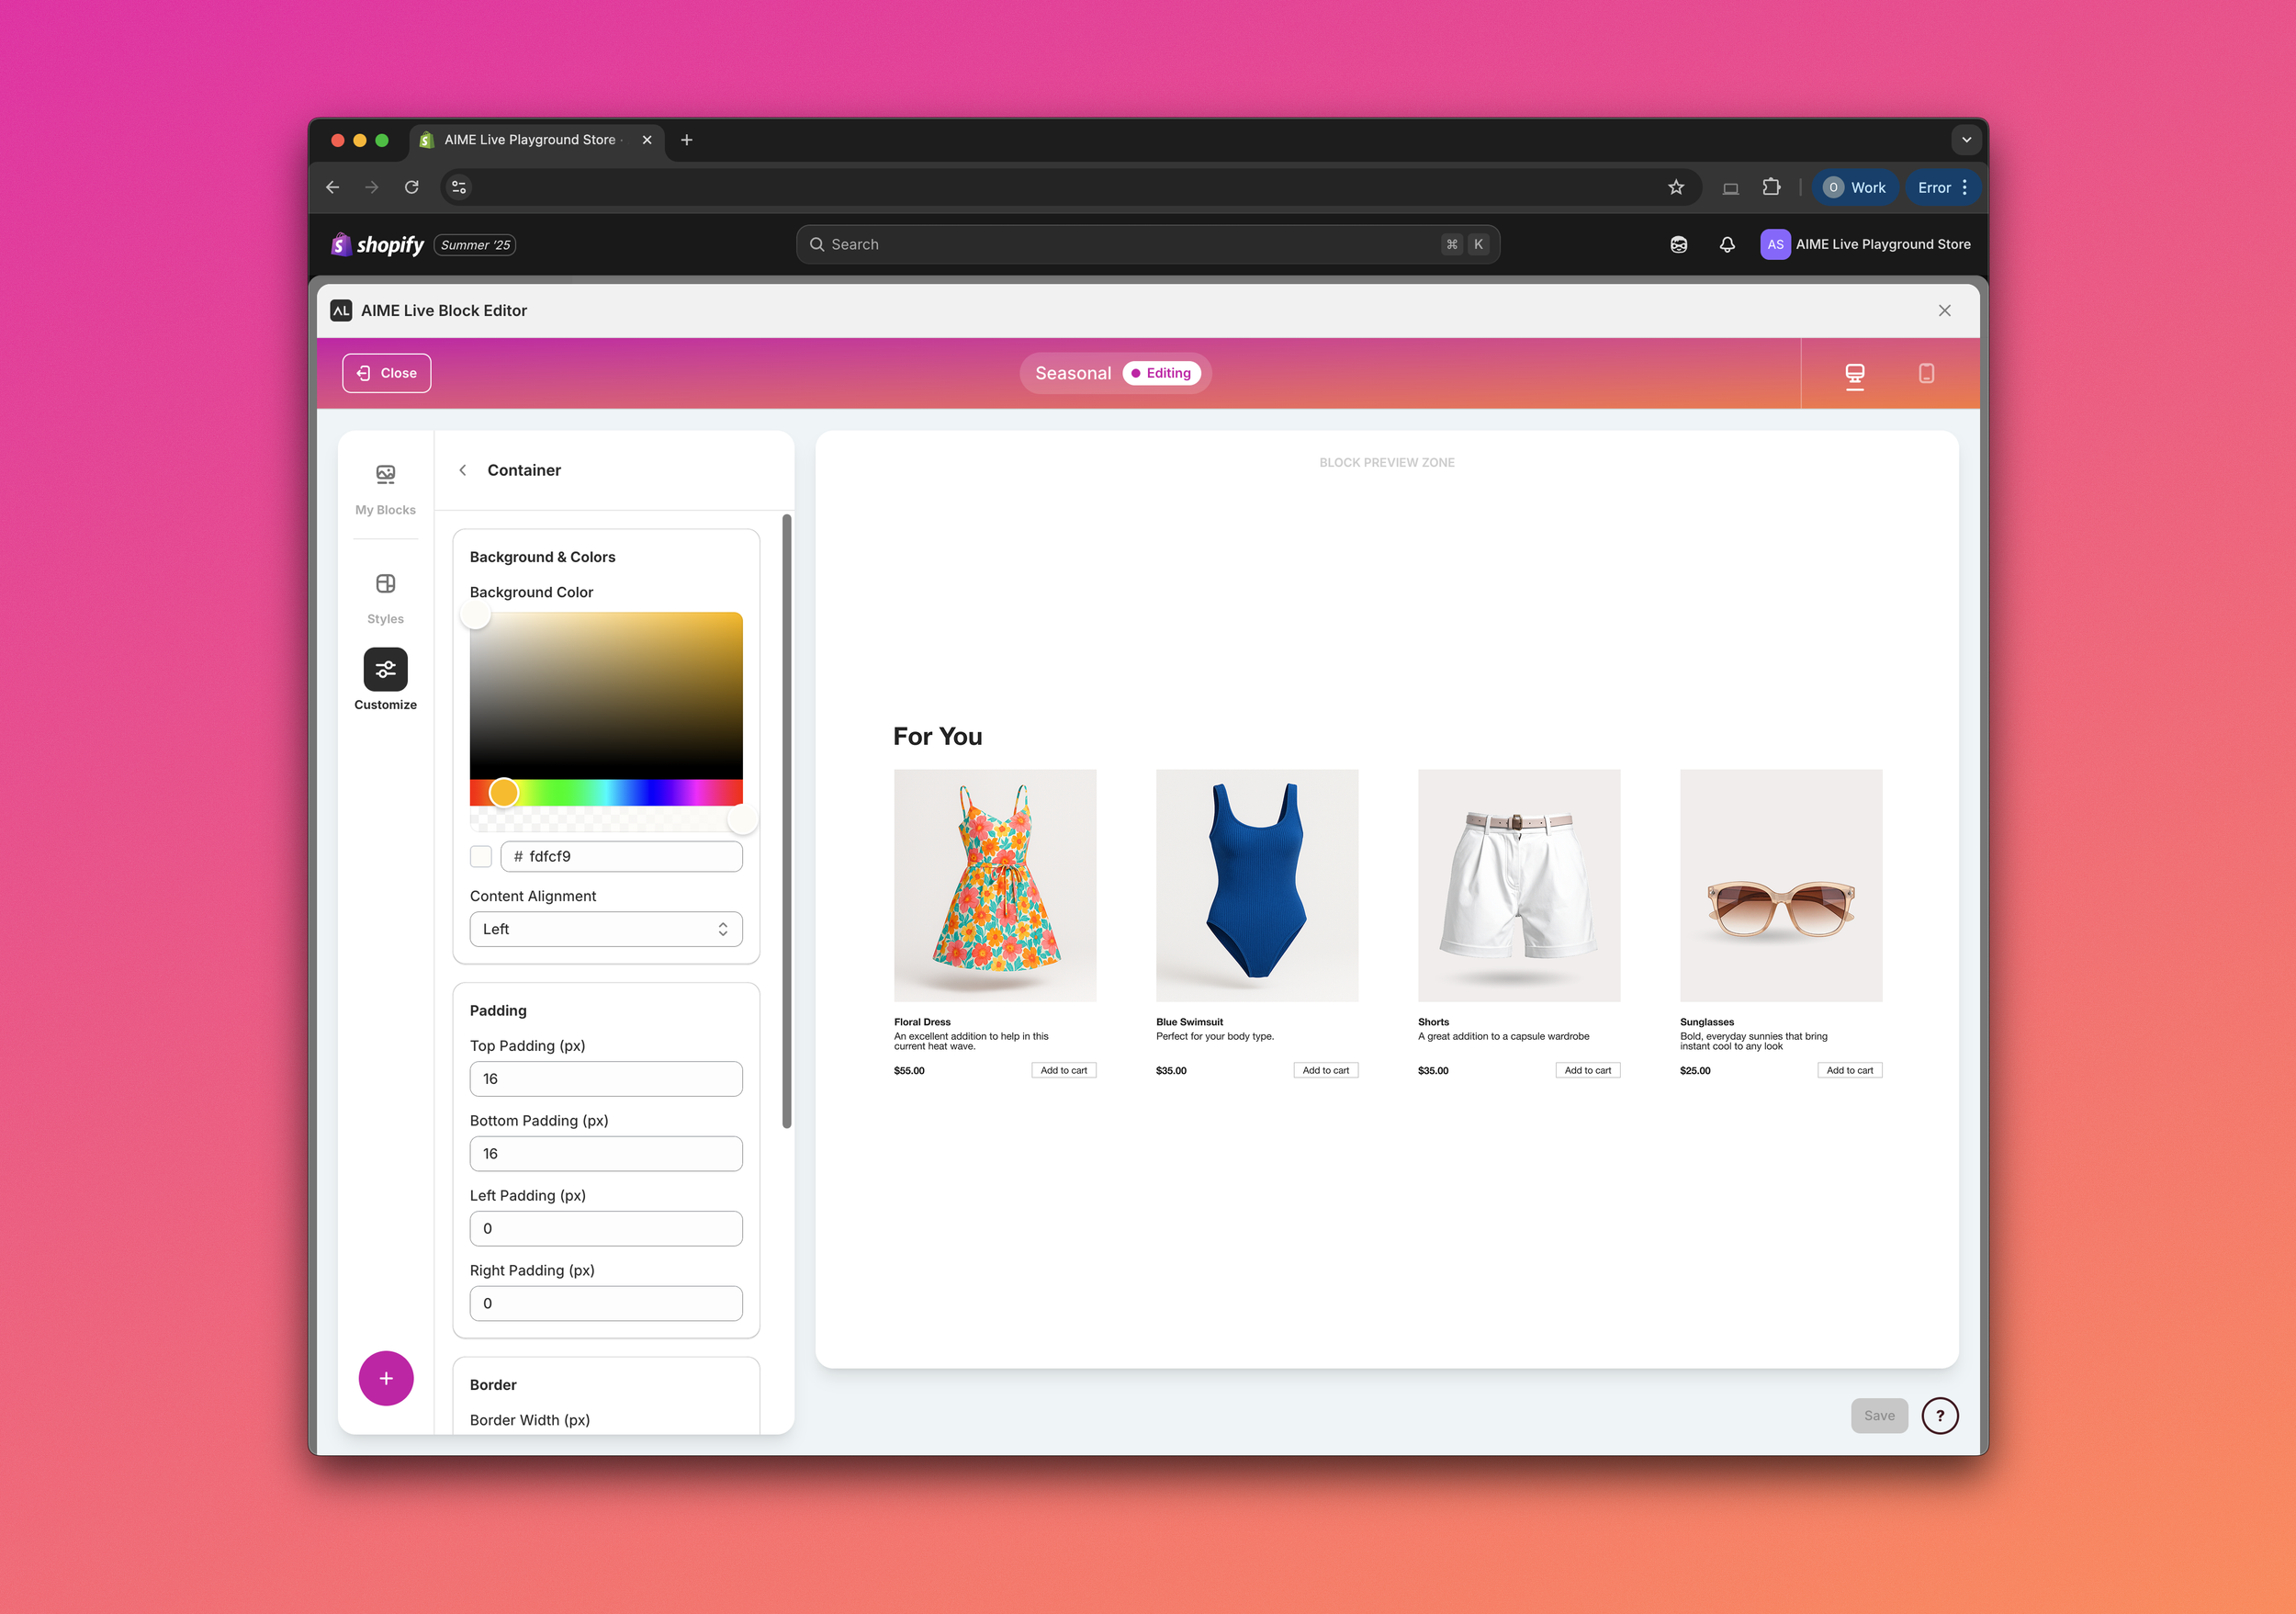Click the Close button in editor header
The image size is (2296, 1614).
[x=386, y=373]
